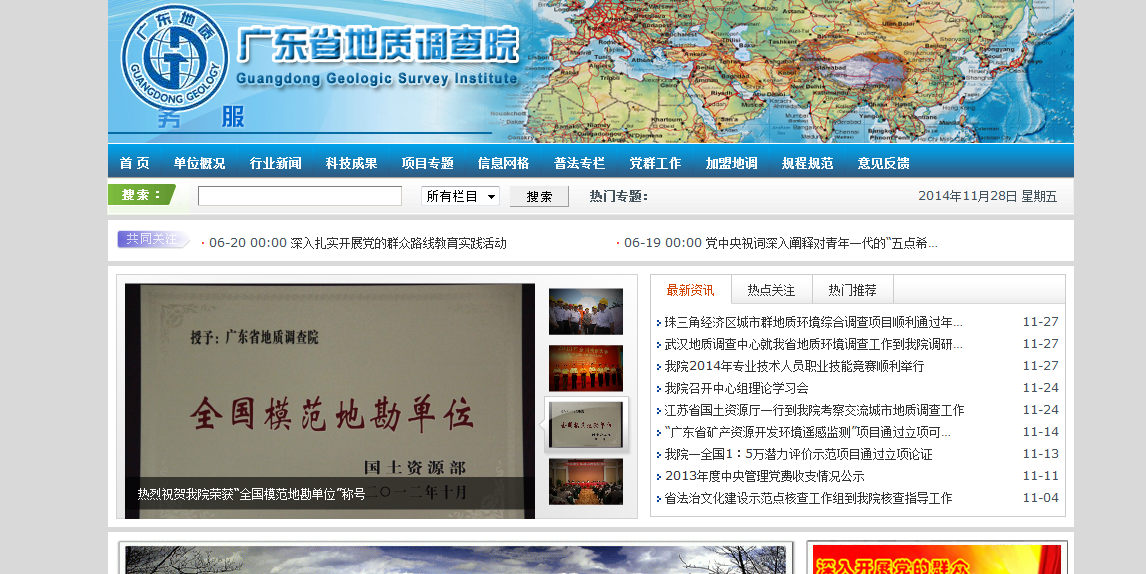Open headline 党中央祝词深入阐释对青年一代

pos(821,243)
